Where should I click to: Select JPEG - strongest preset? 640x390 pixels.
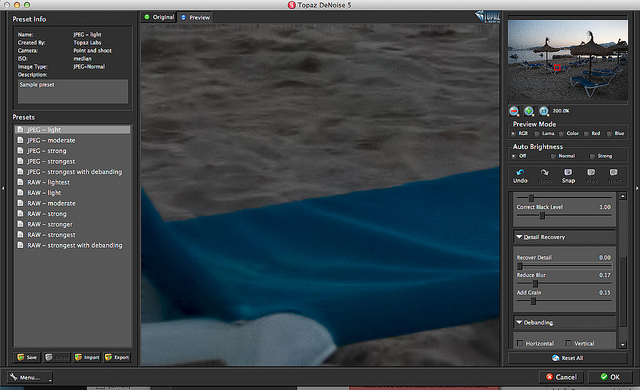pyautogui.click(x=73, y=161)
